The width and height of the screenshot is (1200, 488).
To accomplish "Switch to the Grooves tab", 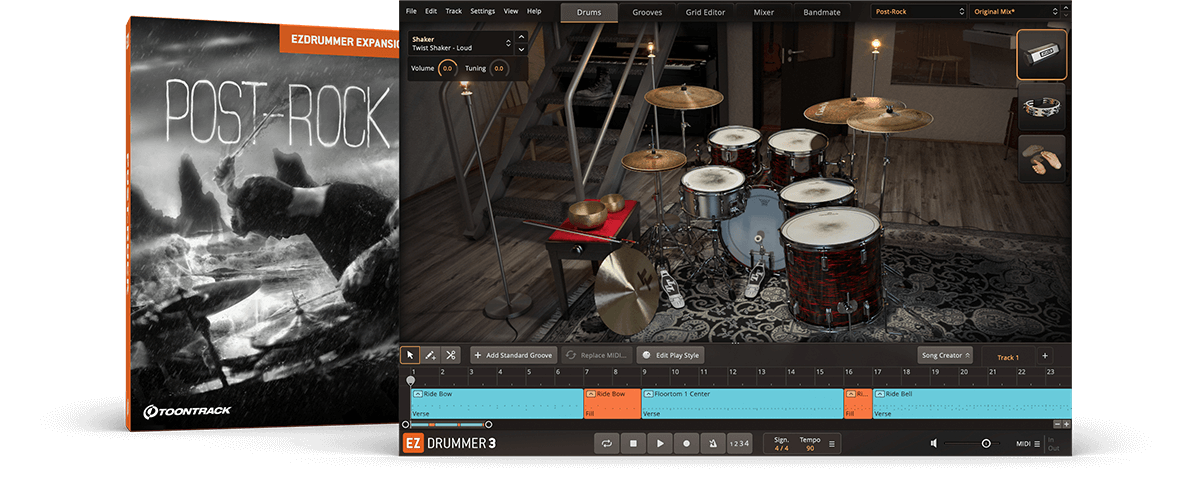I will (647, 12).
